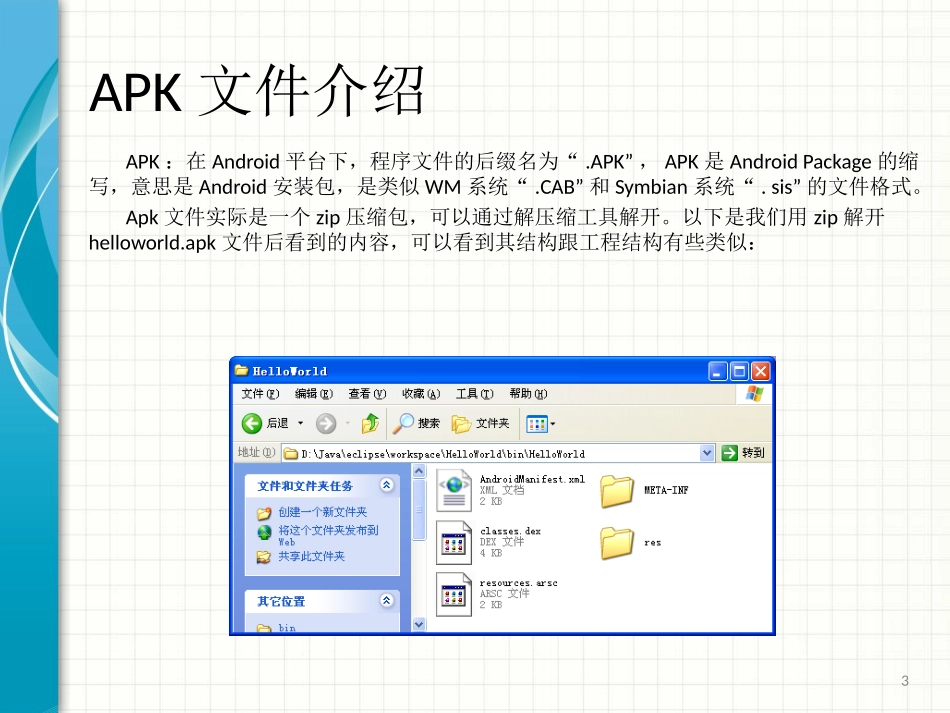
Task: Click the resources.arsc file name
Action: pos(519,583)
